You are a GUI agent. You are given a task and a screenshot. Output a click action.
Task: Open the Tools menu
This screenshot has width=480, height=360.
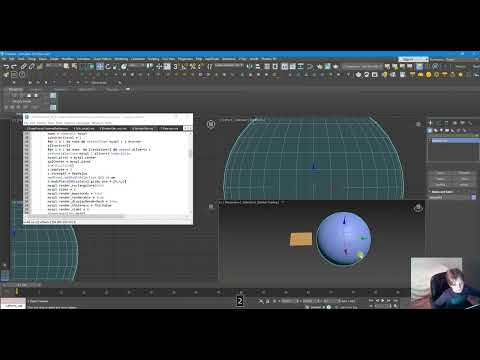click(x=21, y=59)
